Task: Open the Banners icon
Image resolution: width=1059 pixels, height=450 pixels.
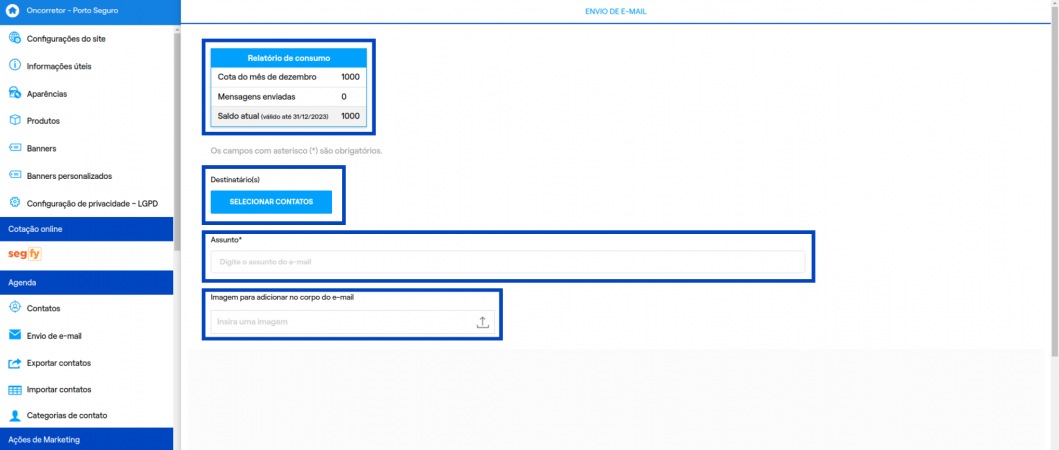Action: click(15, 148)
